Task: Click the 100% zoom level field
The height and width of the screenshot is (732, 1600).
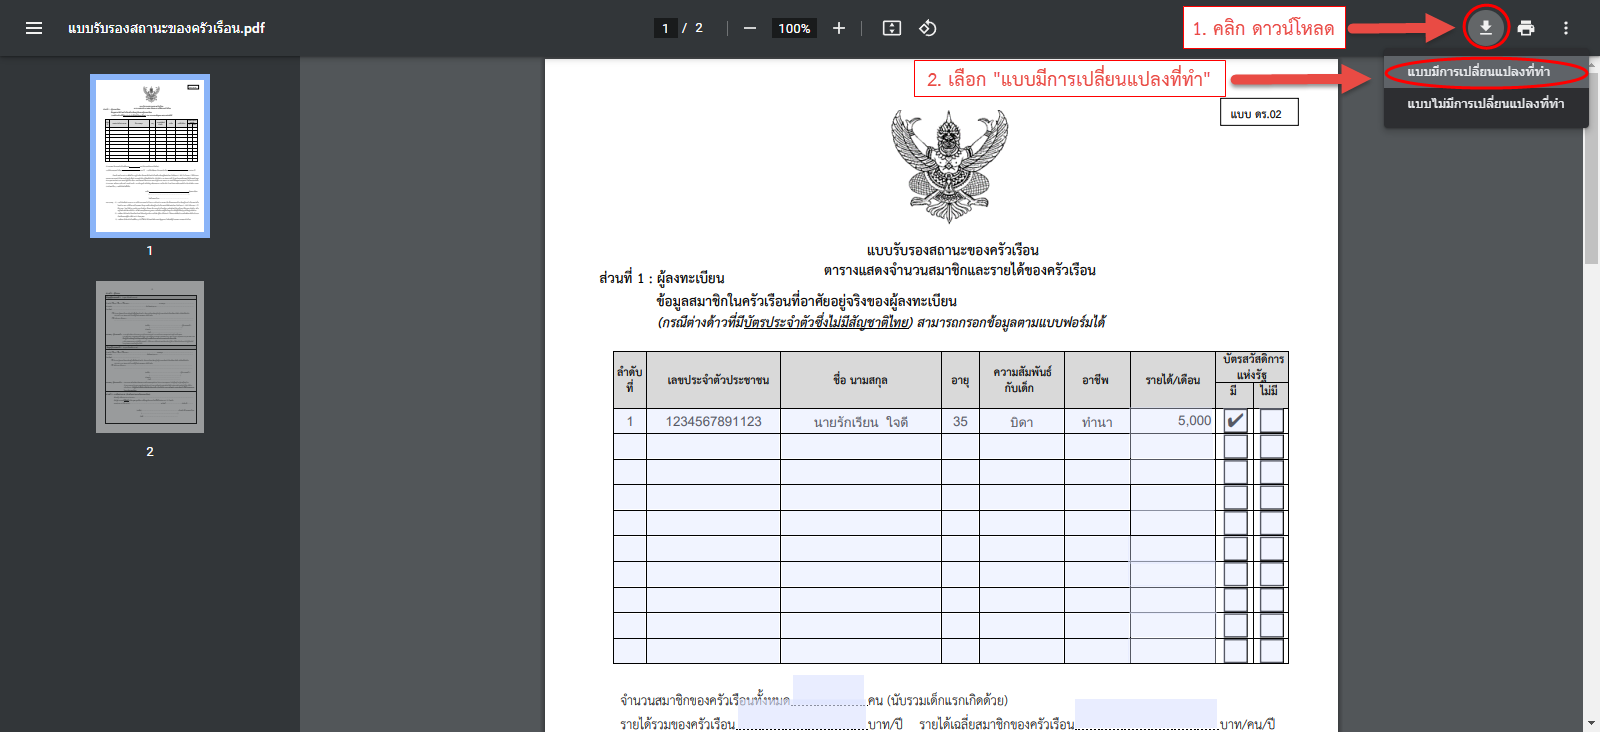Action: pos(794,28)
